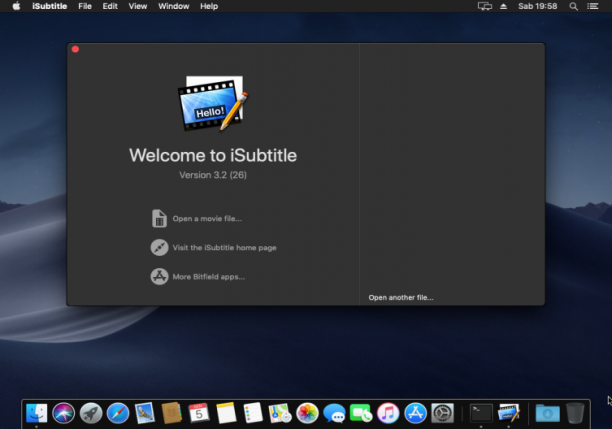Screen dimensions: 612x429
Task: Open Reminders from the Dock
Action: click(x=253, y=413)
